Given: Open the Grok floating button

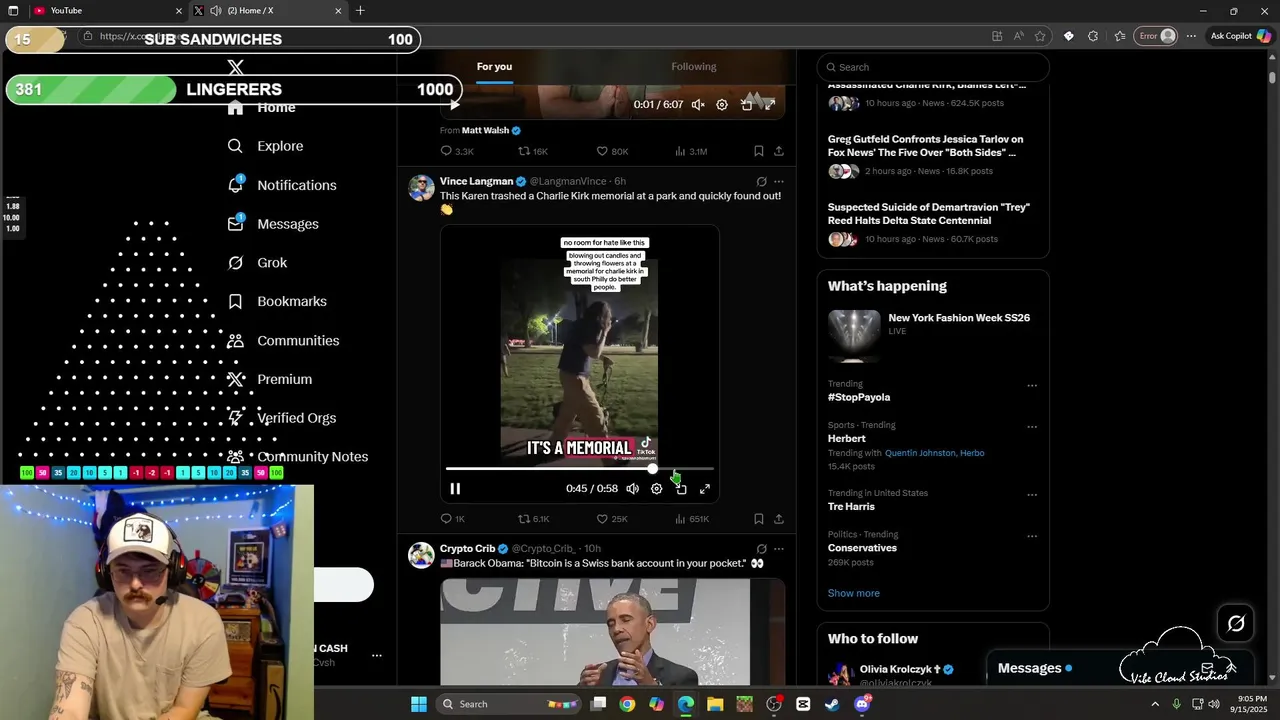Looking at the screenshot, I should pyautogui.click(x=1236, y=624).
